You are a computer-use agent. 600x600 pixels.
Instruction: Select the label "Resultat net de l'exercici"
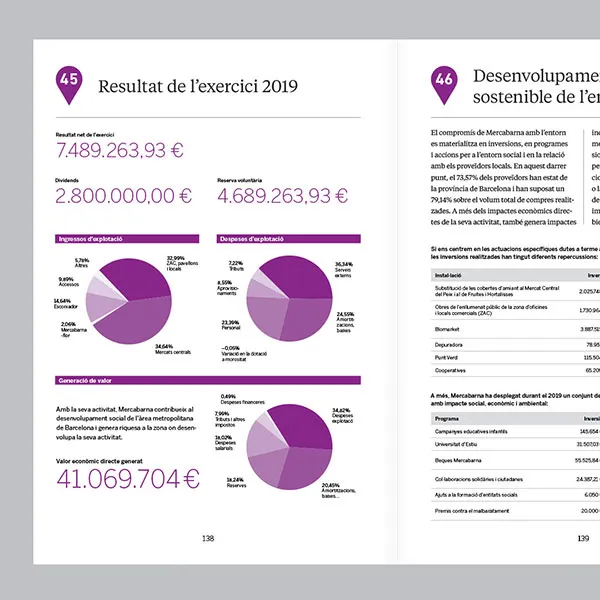(85, 135)
